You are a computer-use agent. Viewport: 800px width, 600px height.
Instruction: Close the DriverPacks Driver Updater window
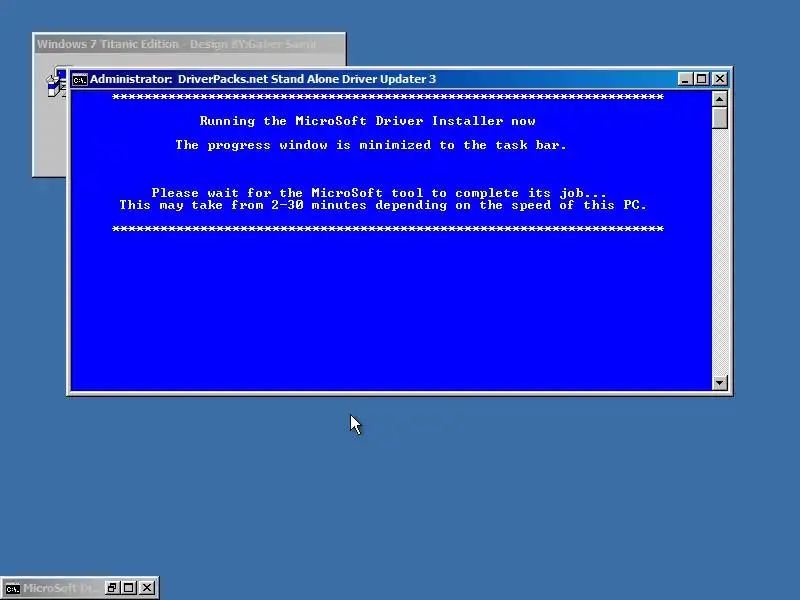point(720,79)
